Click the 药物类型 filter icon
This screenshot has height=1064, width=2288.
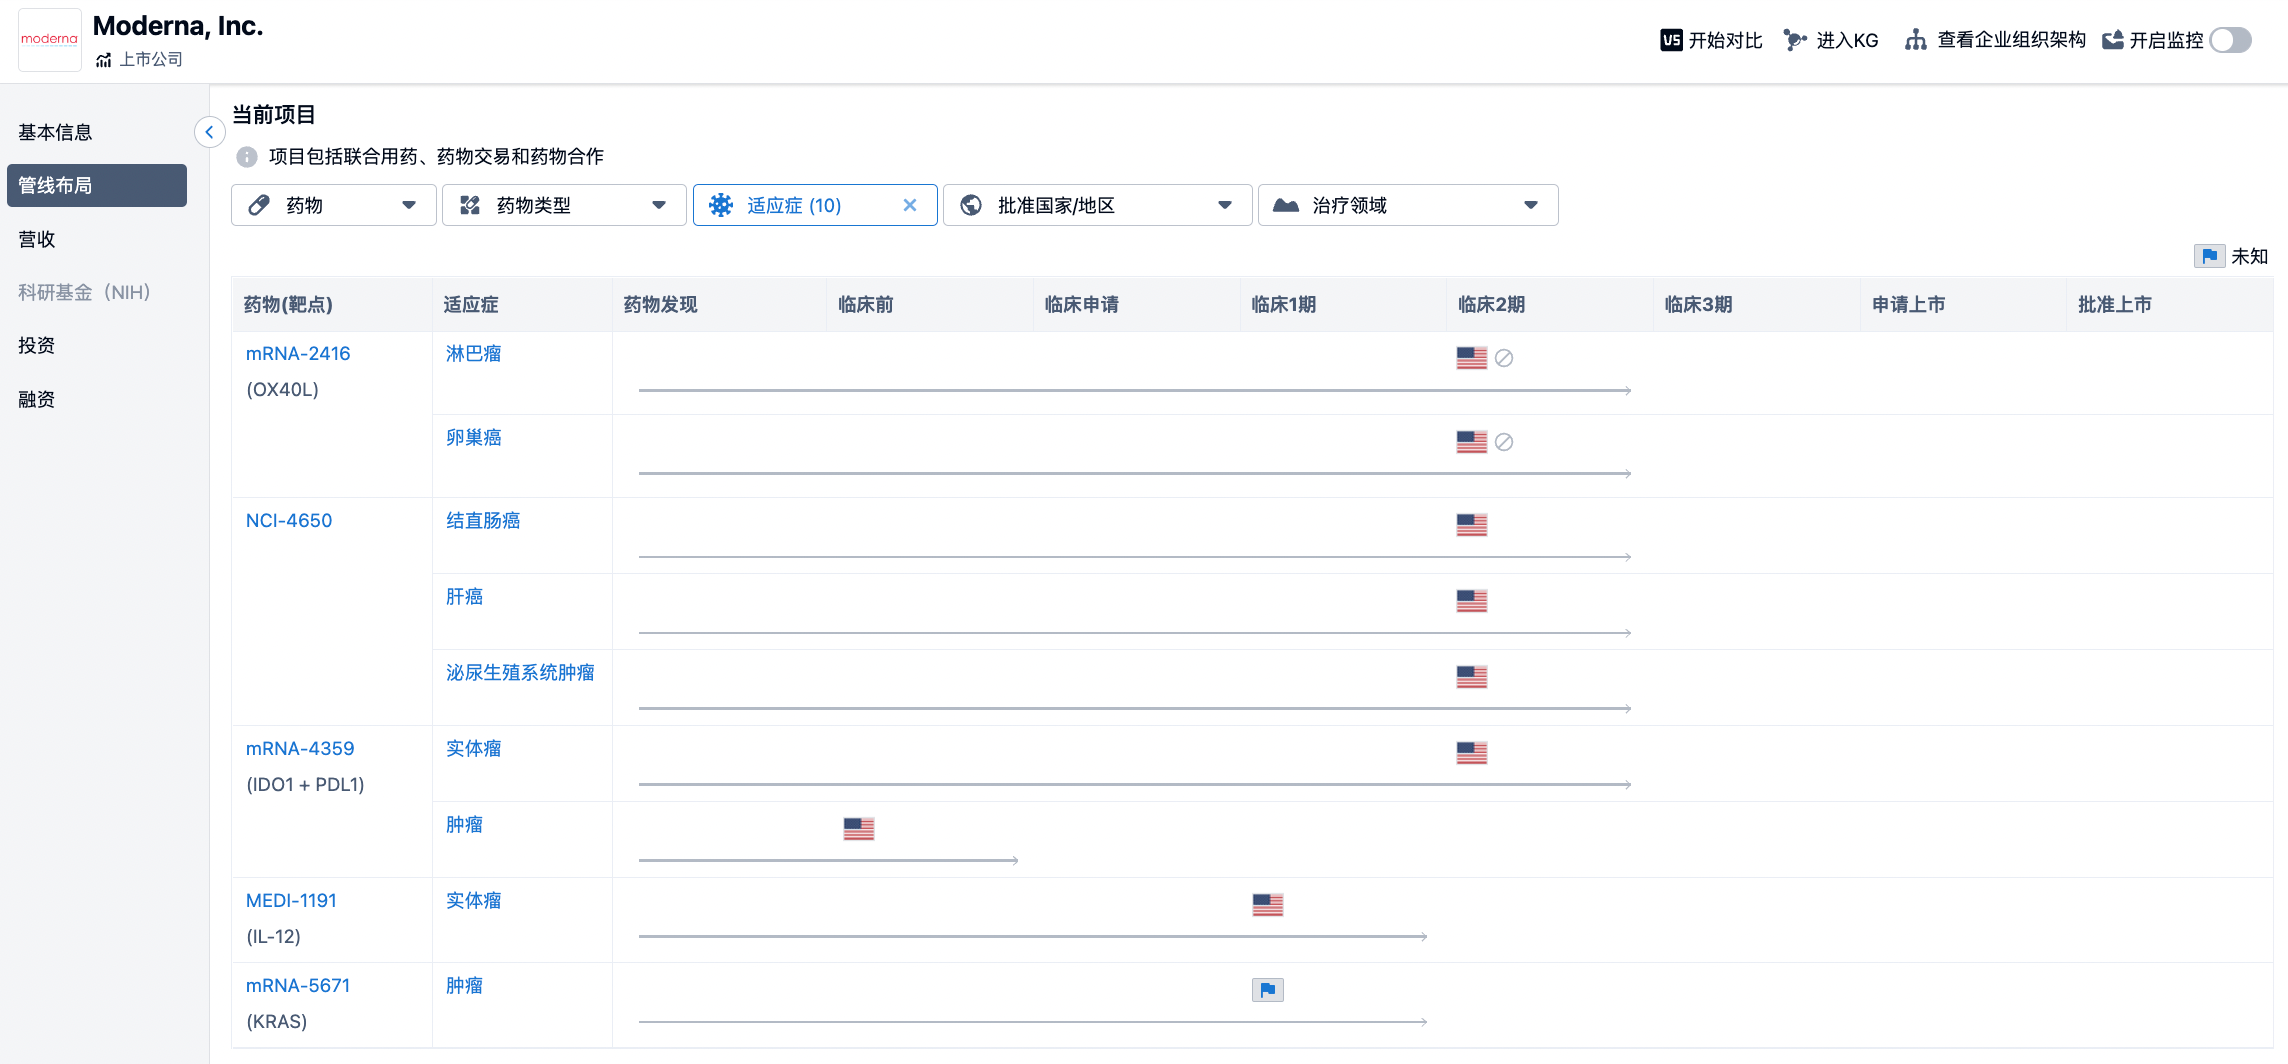(470, 205)
